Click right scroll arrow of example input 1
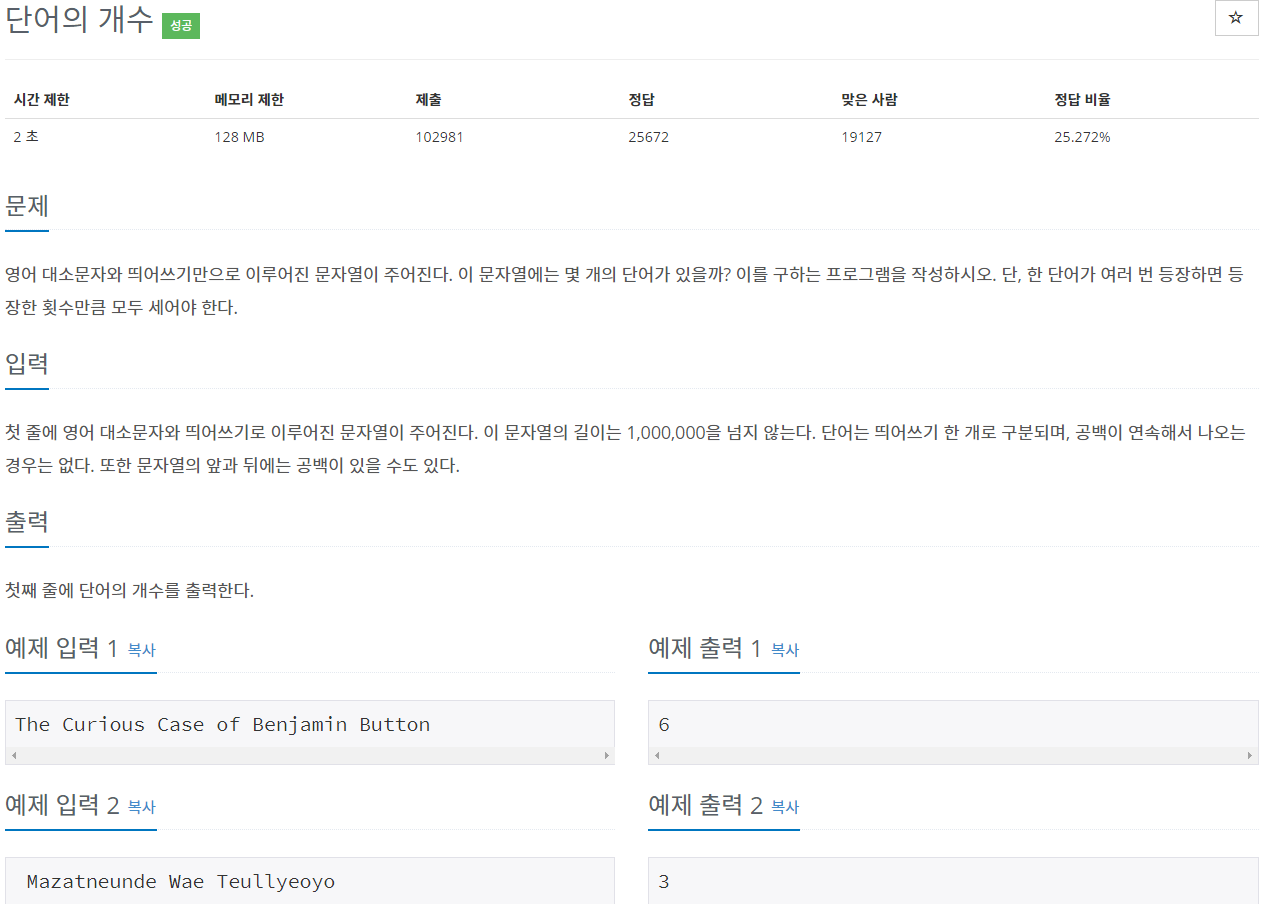Image resolution: width=1264 pixels, height=904 pixels. 606,756
